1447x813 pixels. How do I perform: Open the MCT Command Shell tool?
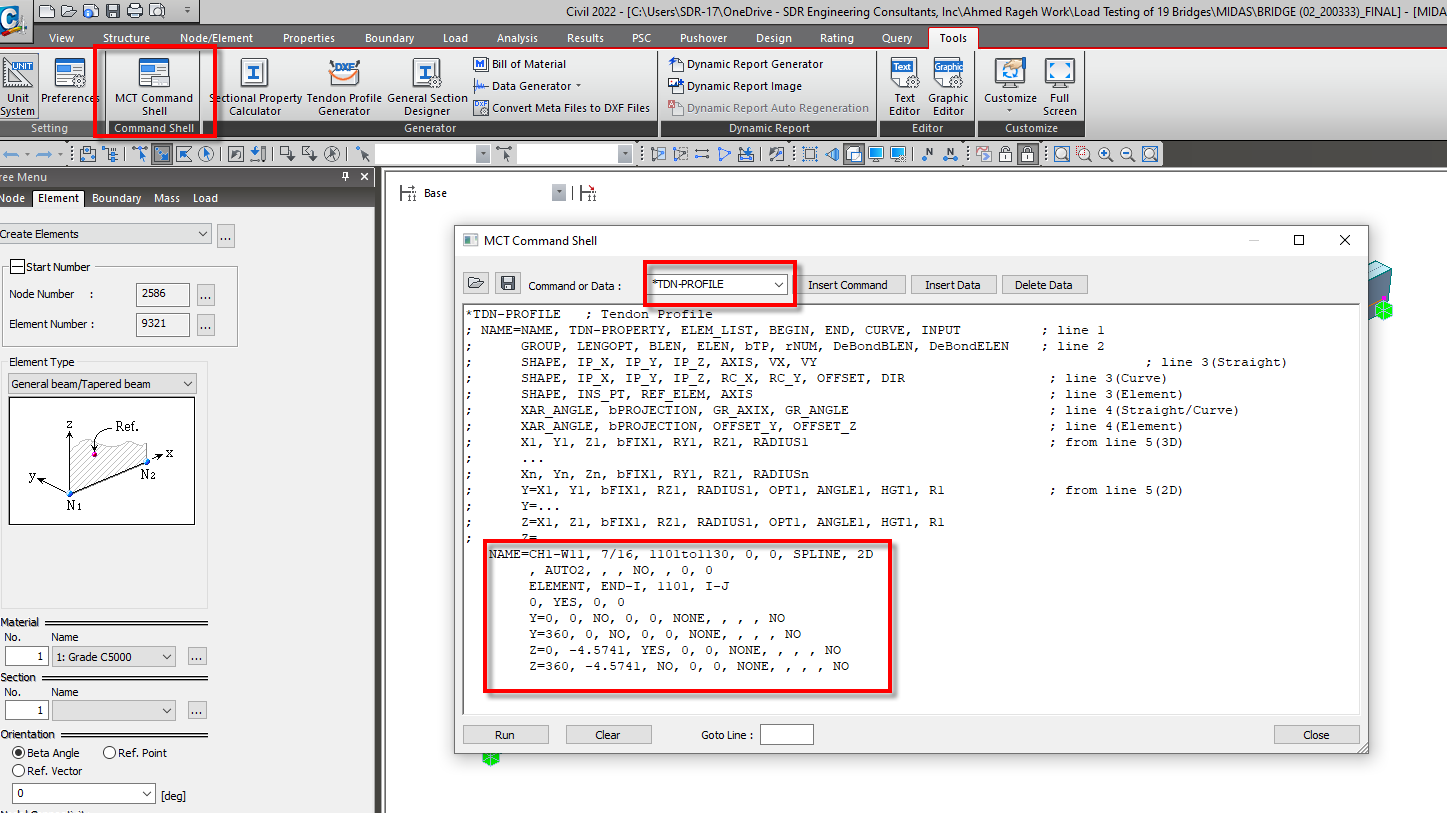pyautogui.click(x=154, y=87)
